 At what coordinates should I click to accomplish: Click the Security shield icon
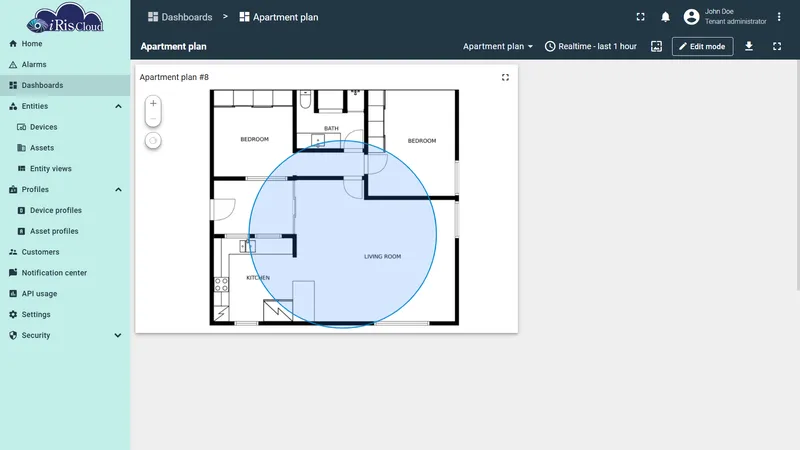(13, 335)
